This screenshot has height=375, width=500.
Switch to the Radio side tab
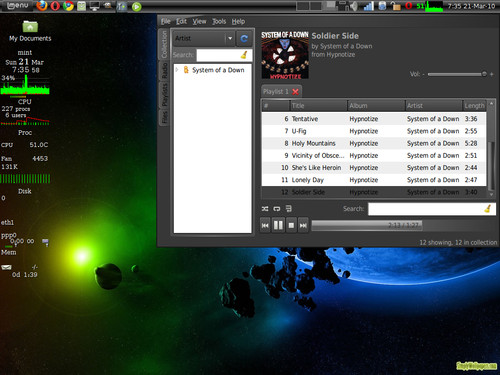coord(164,71)
